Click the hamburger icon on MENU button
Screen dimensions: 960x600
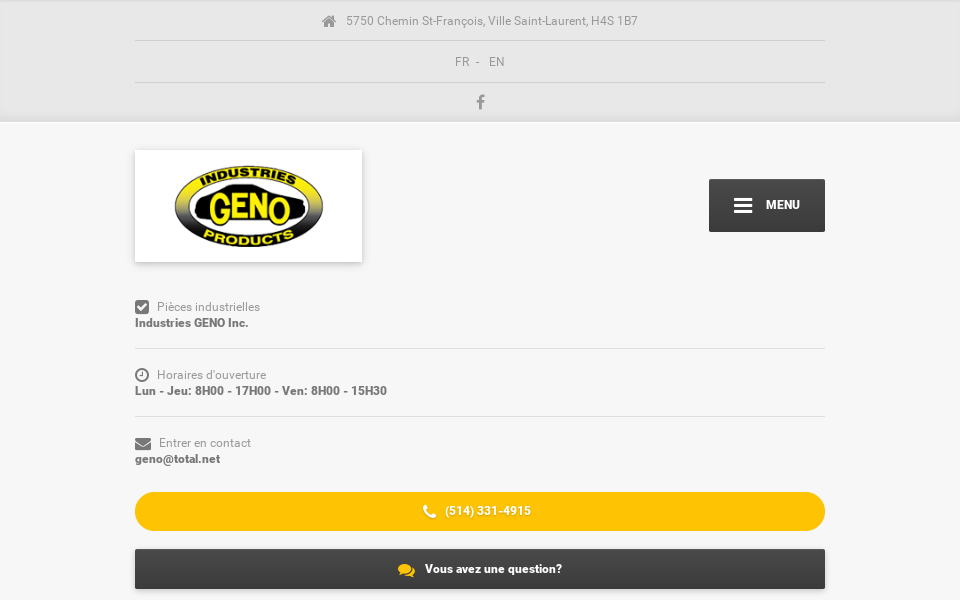point(742,205)
